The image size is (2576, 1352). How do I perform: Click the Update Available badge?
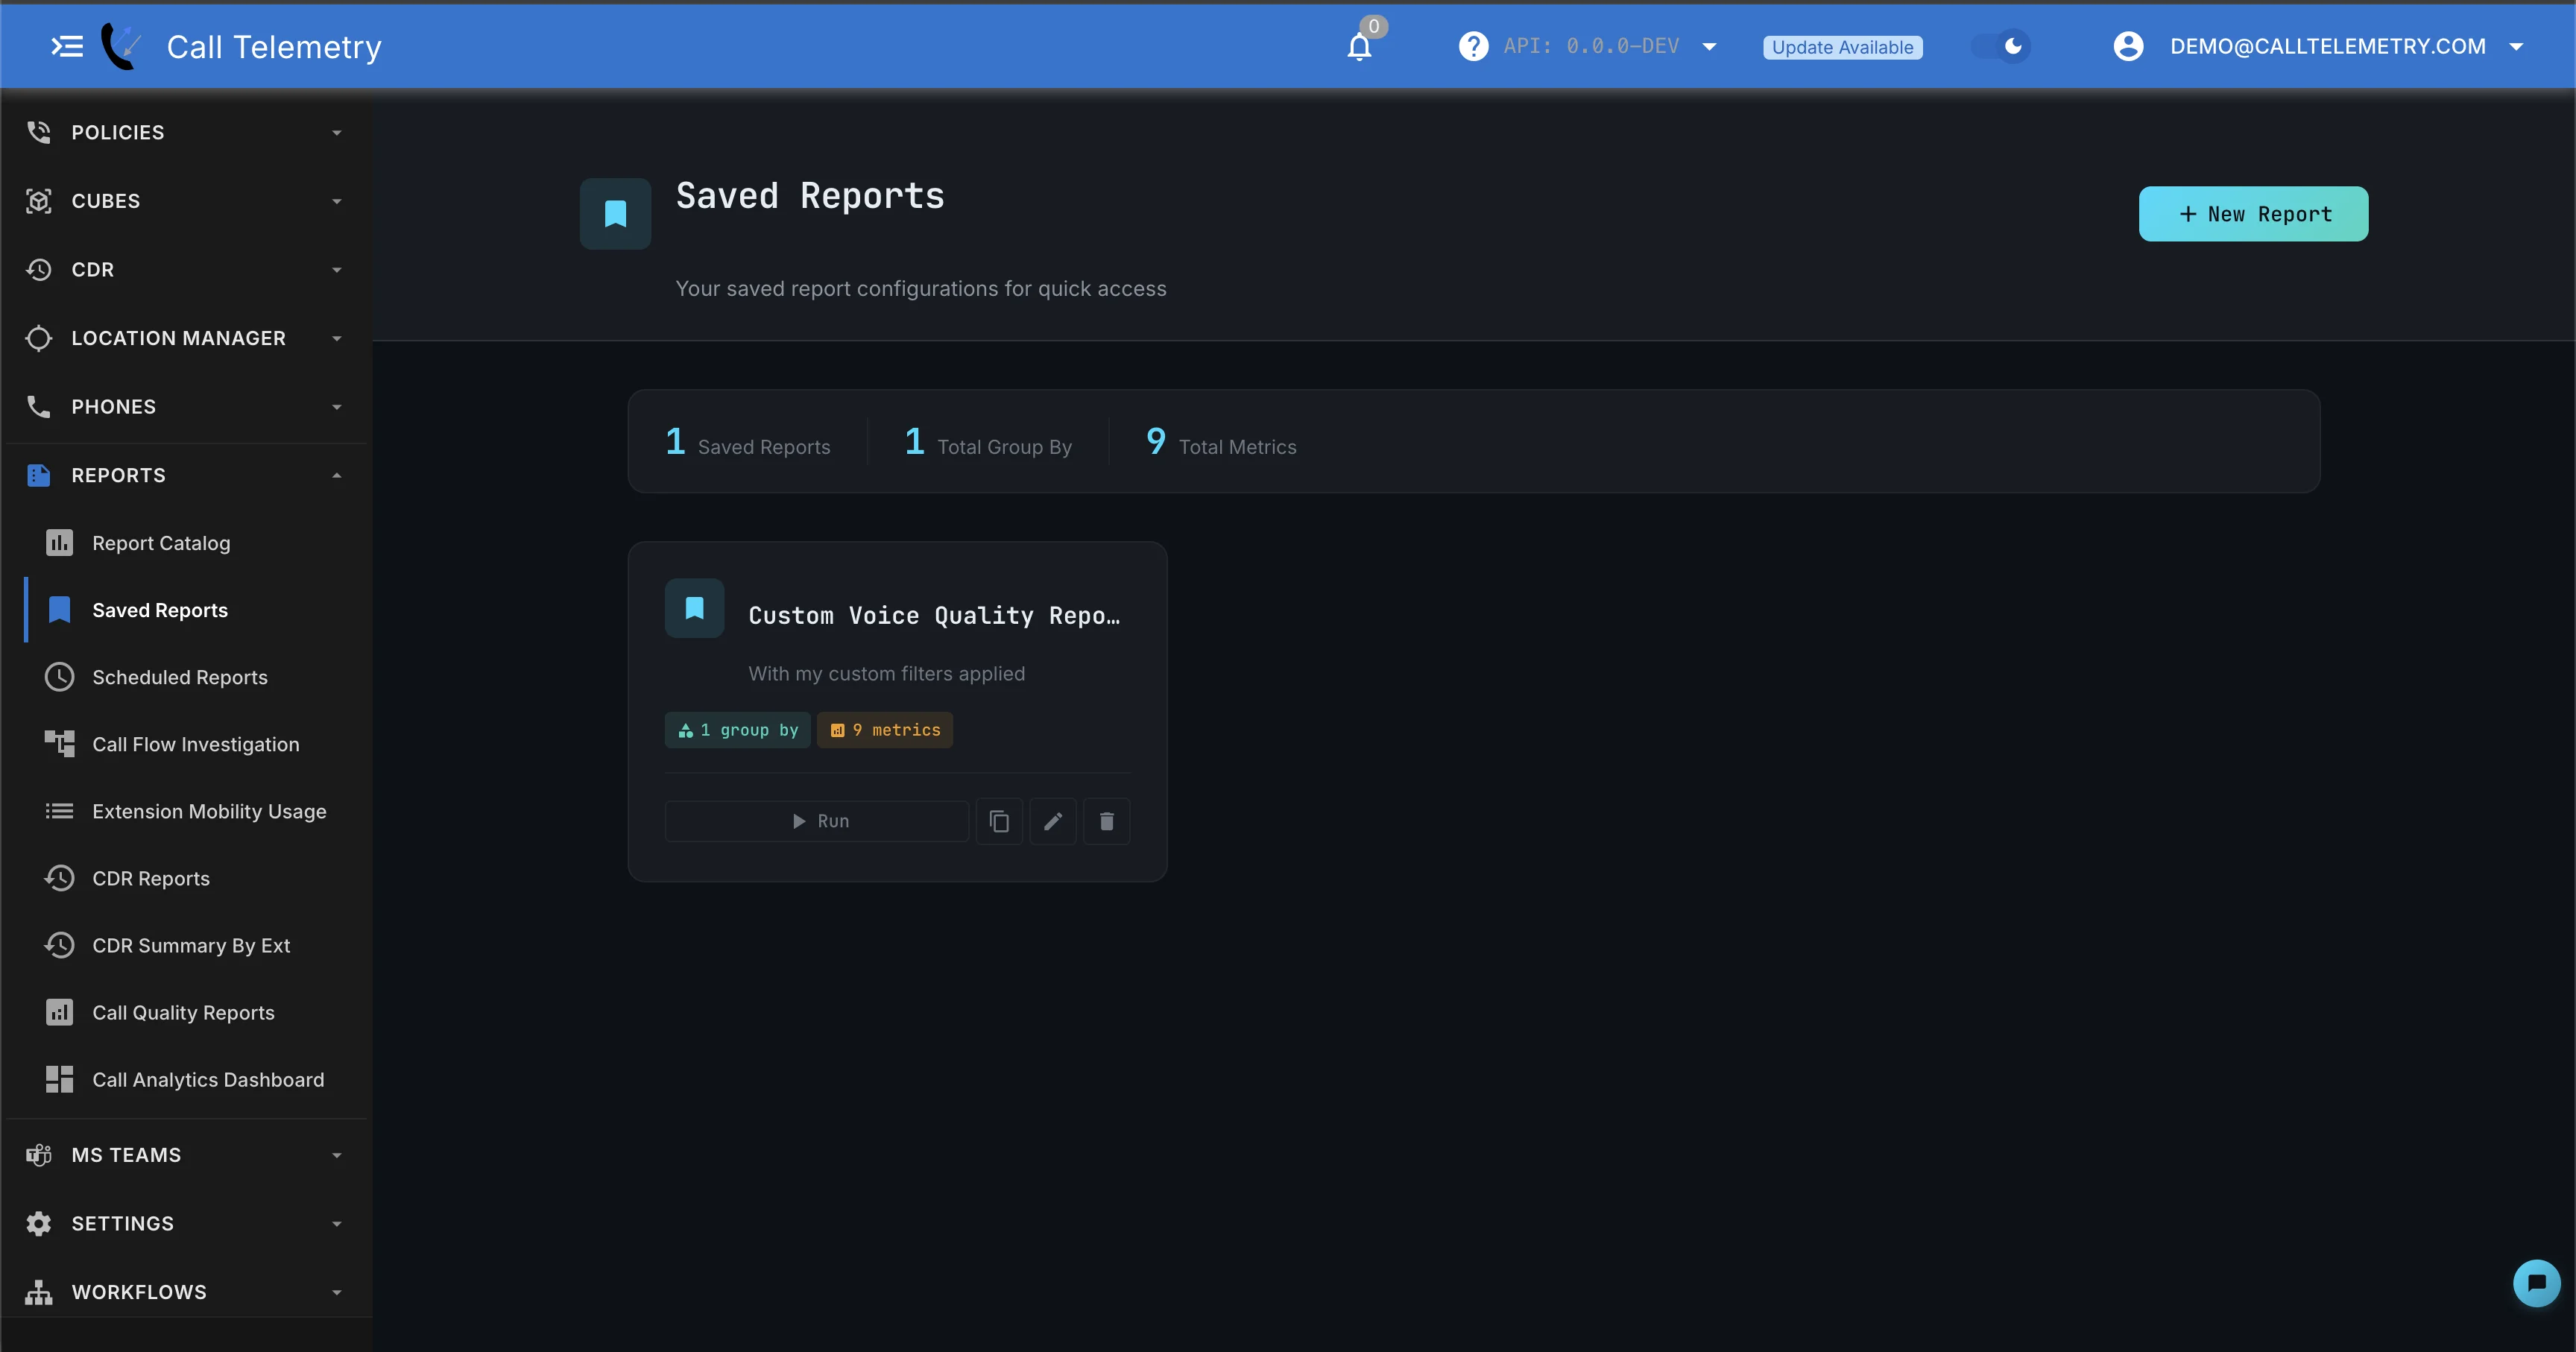[x=1842, y=47]
